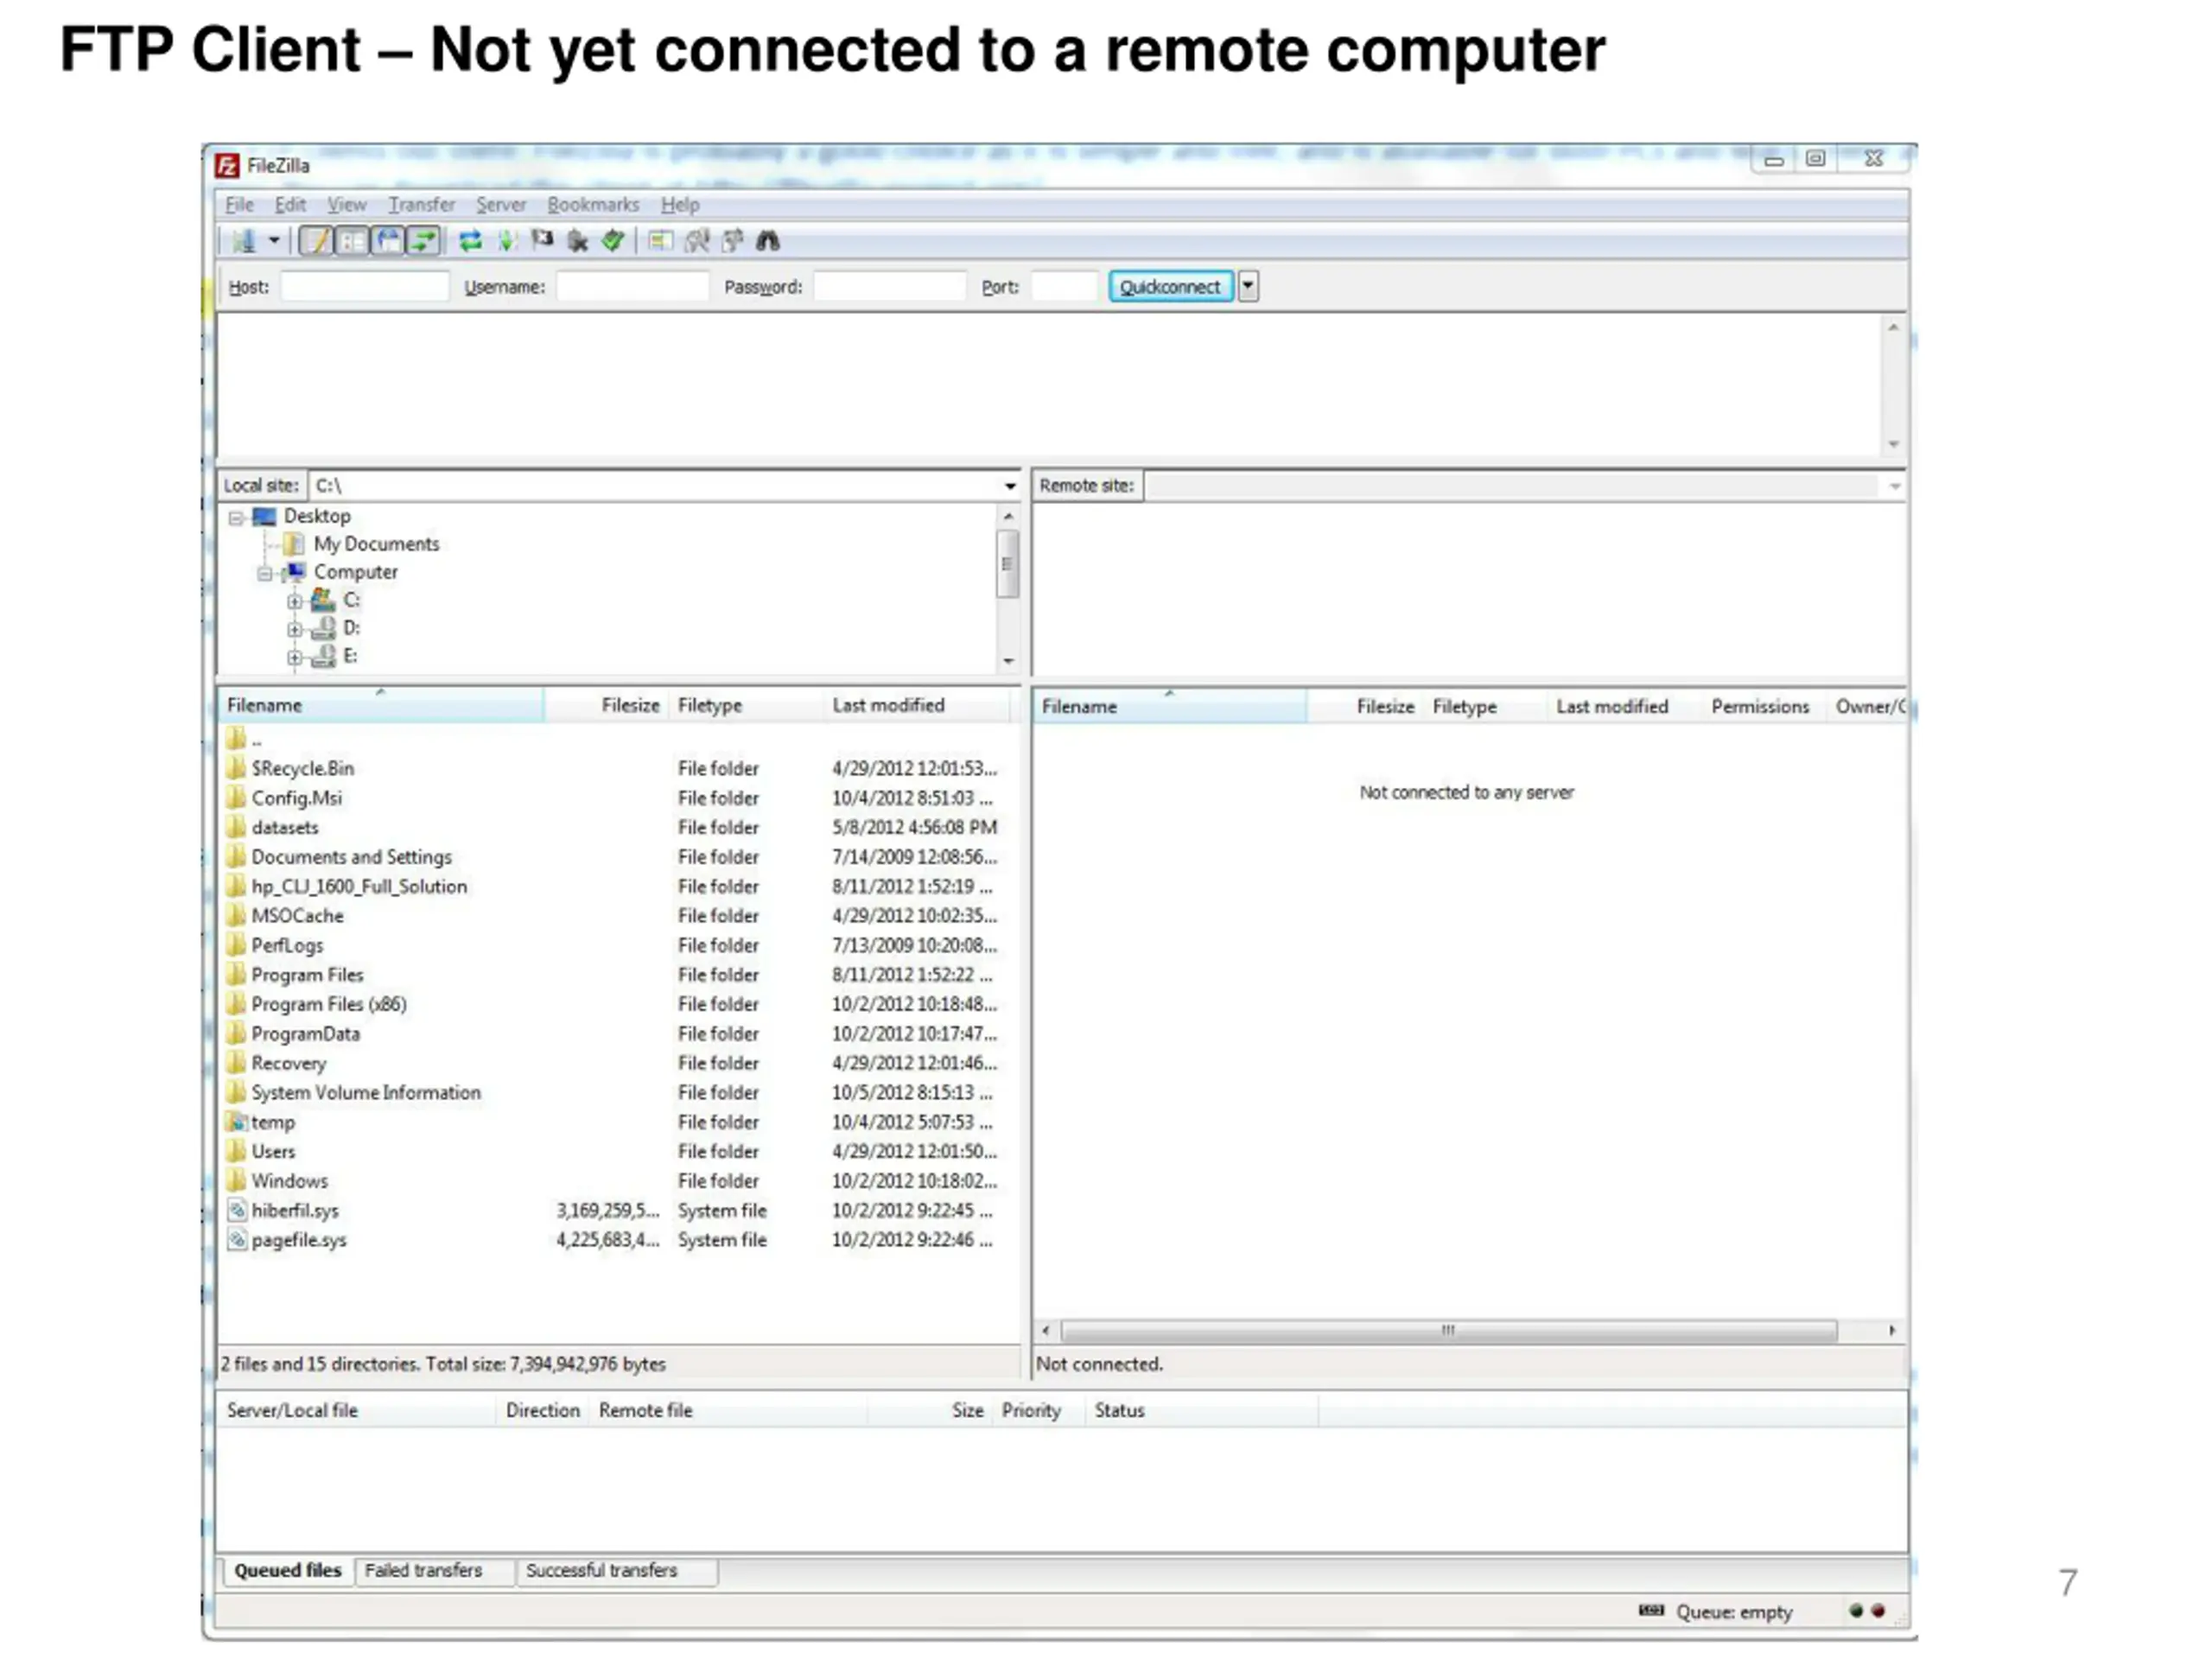
Task: Collapse the Computer tree node
Action: click(x=264, y=574)
